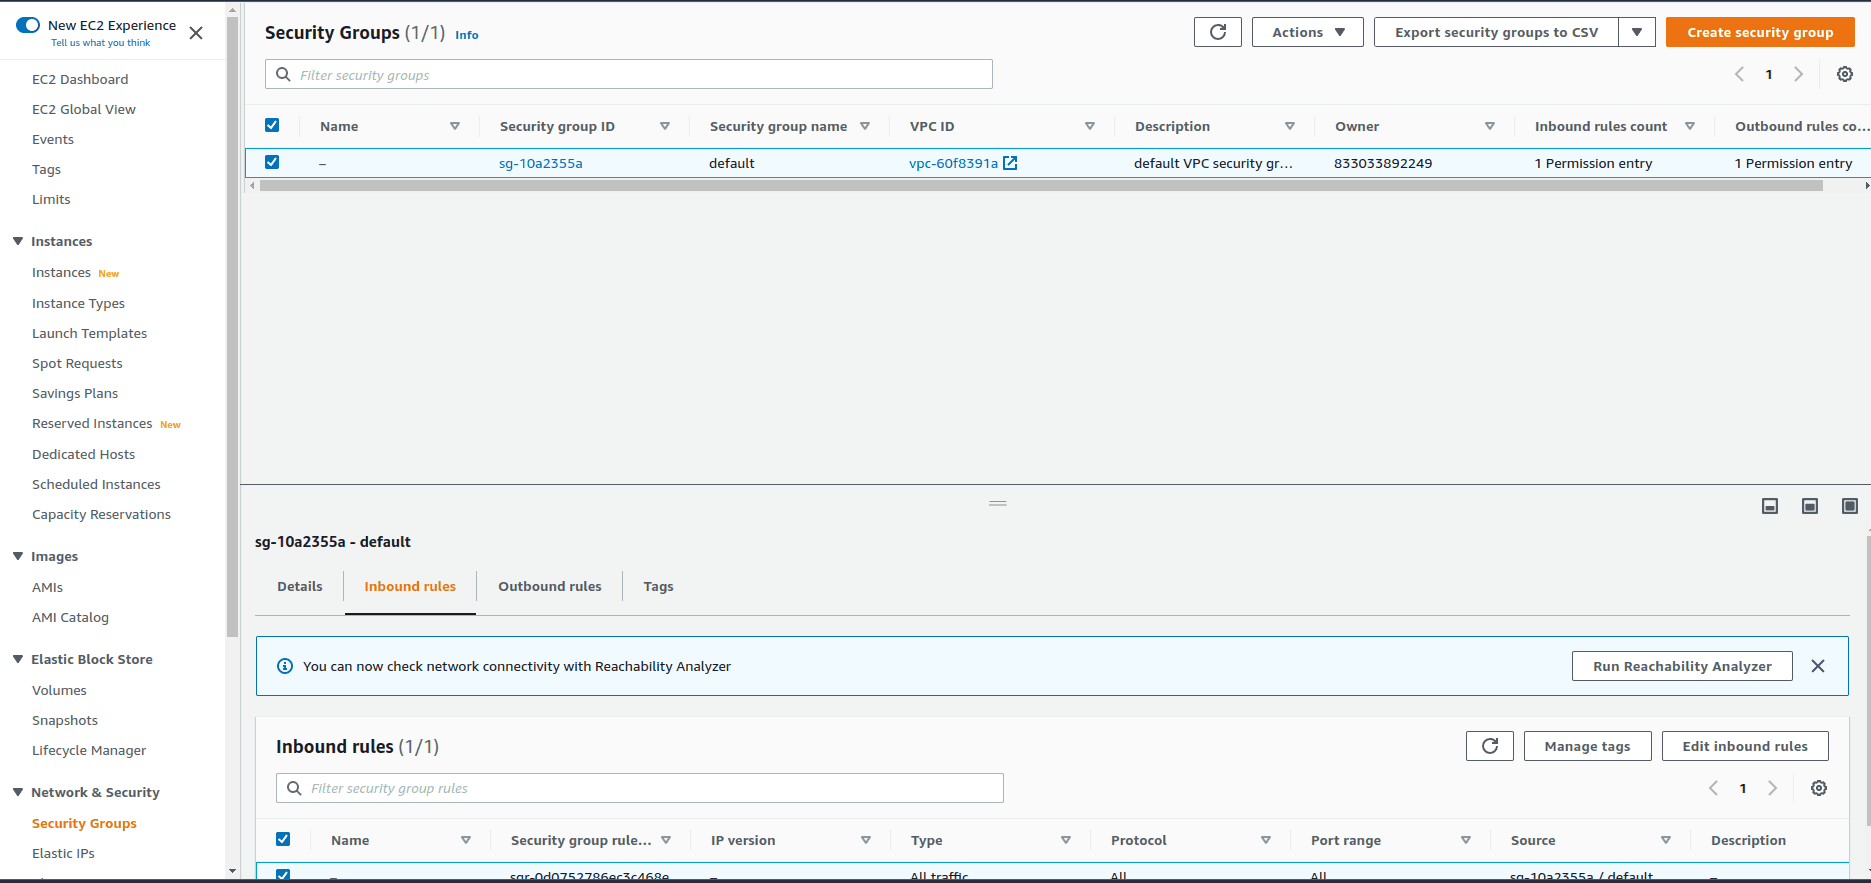This screenshot has width=1871, height=883.
Task: Go to next page of security groups
Action: pos(1799,74)
